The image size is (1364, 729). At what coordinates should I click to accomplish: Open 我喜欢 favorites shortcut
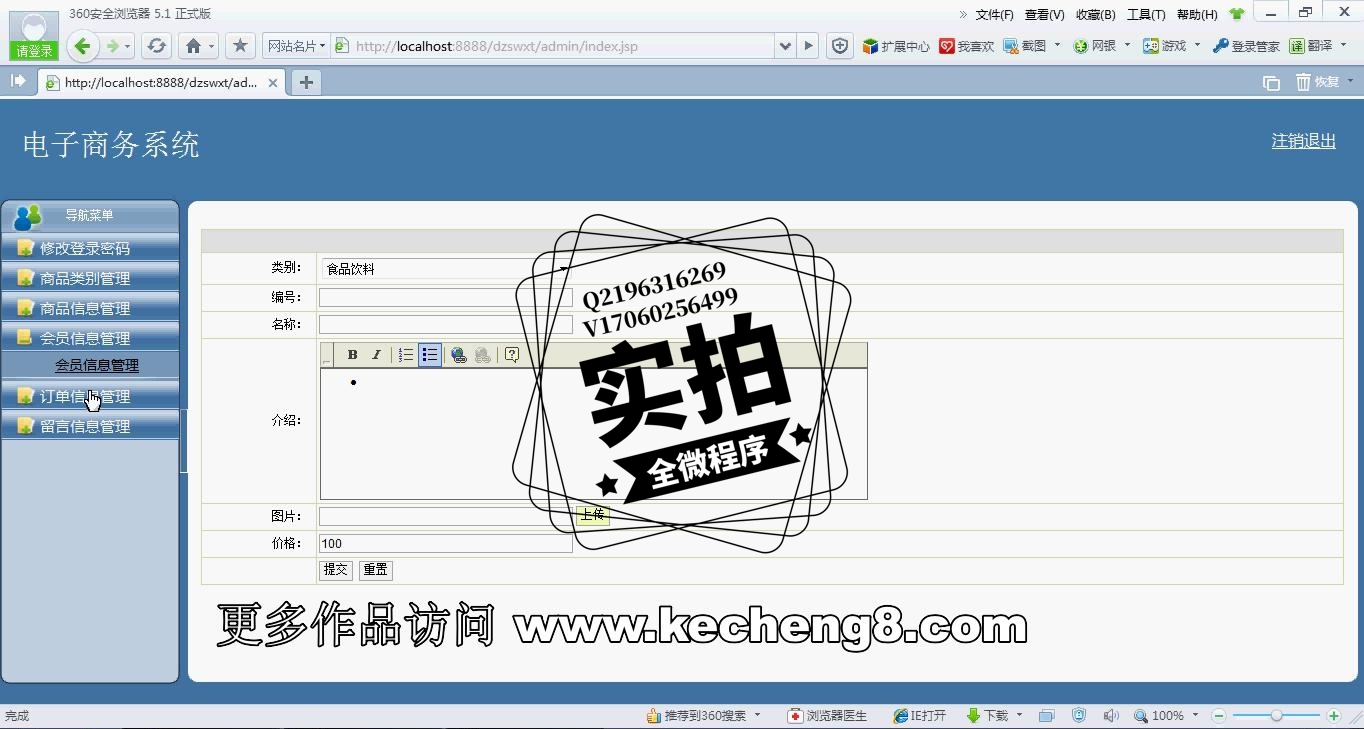pos(966,46)
